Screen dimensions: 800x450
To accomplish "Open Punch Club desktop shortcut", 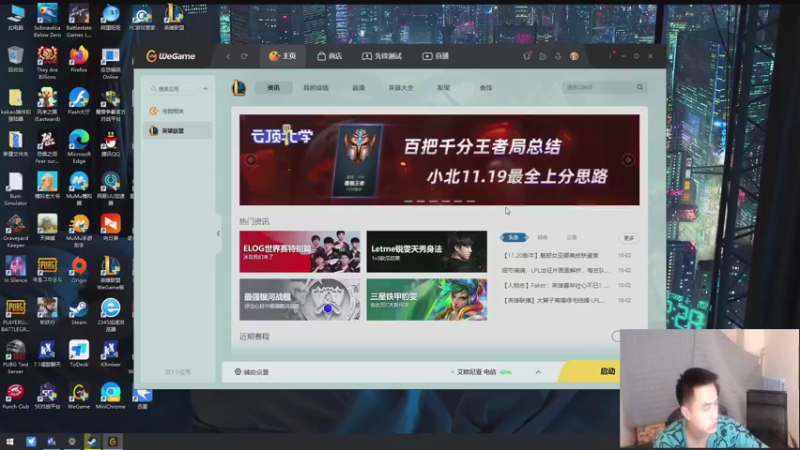I will pos(15,396).
